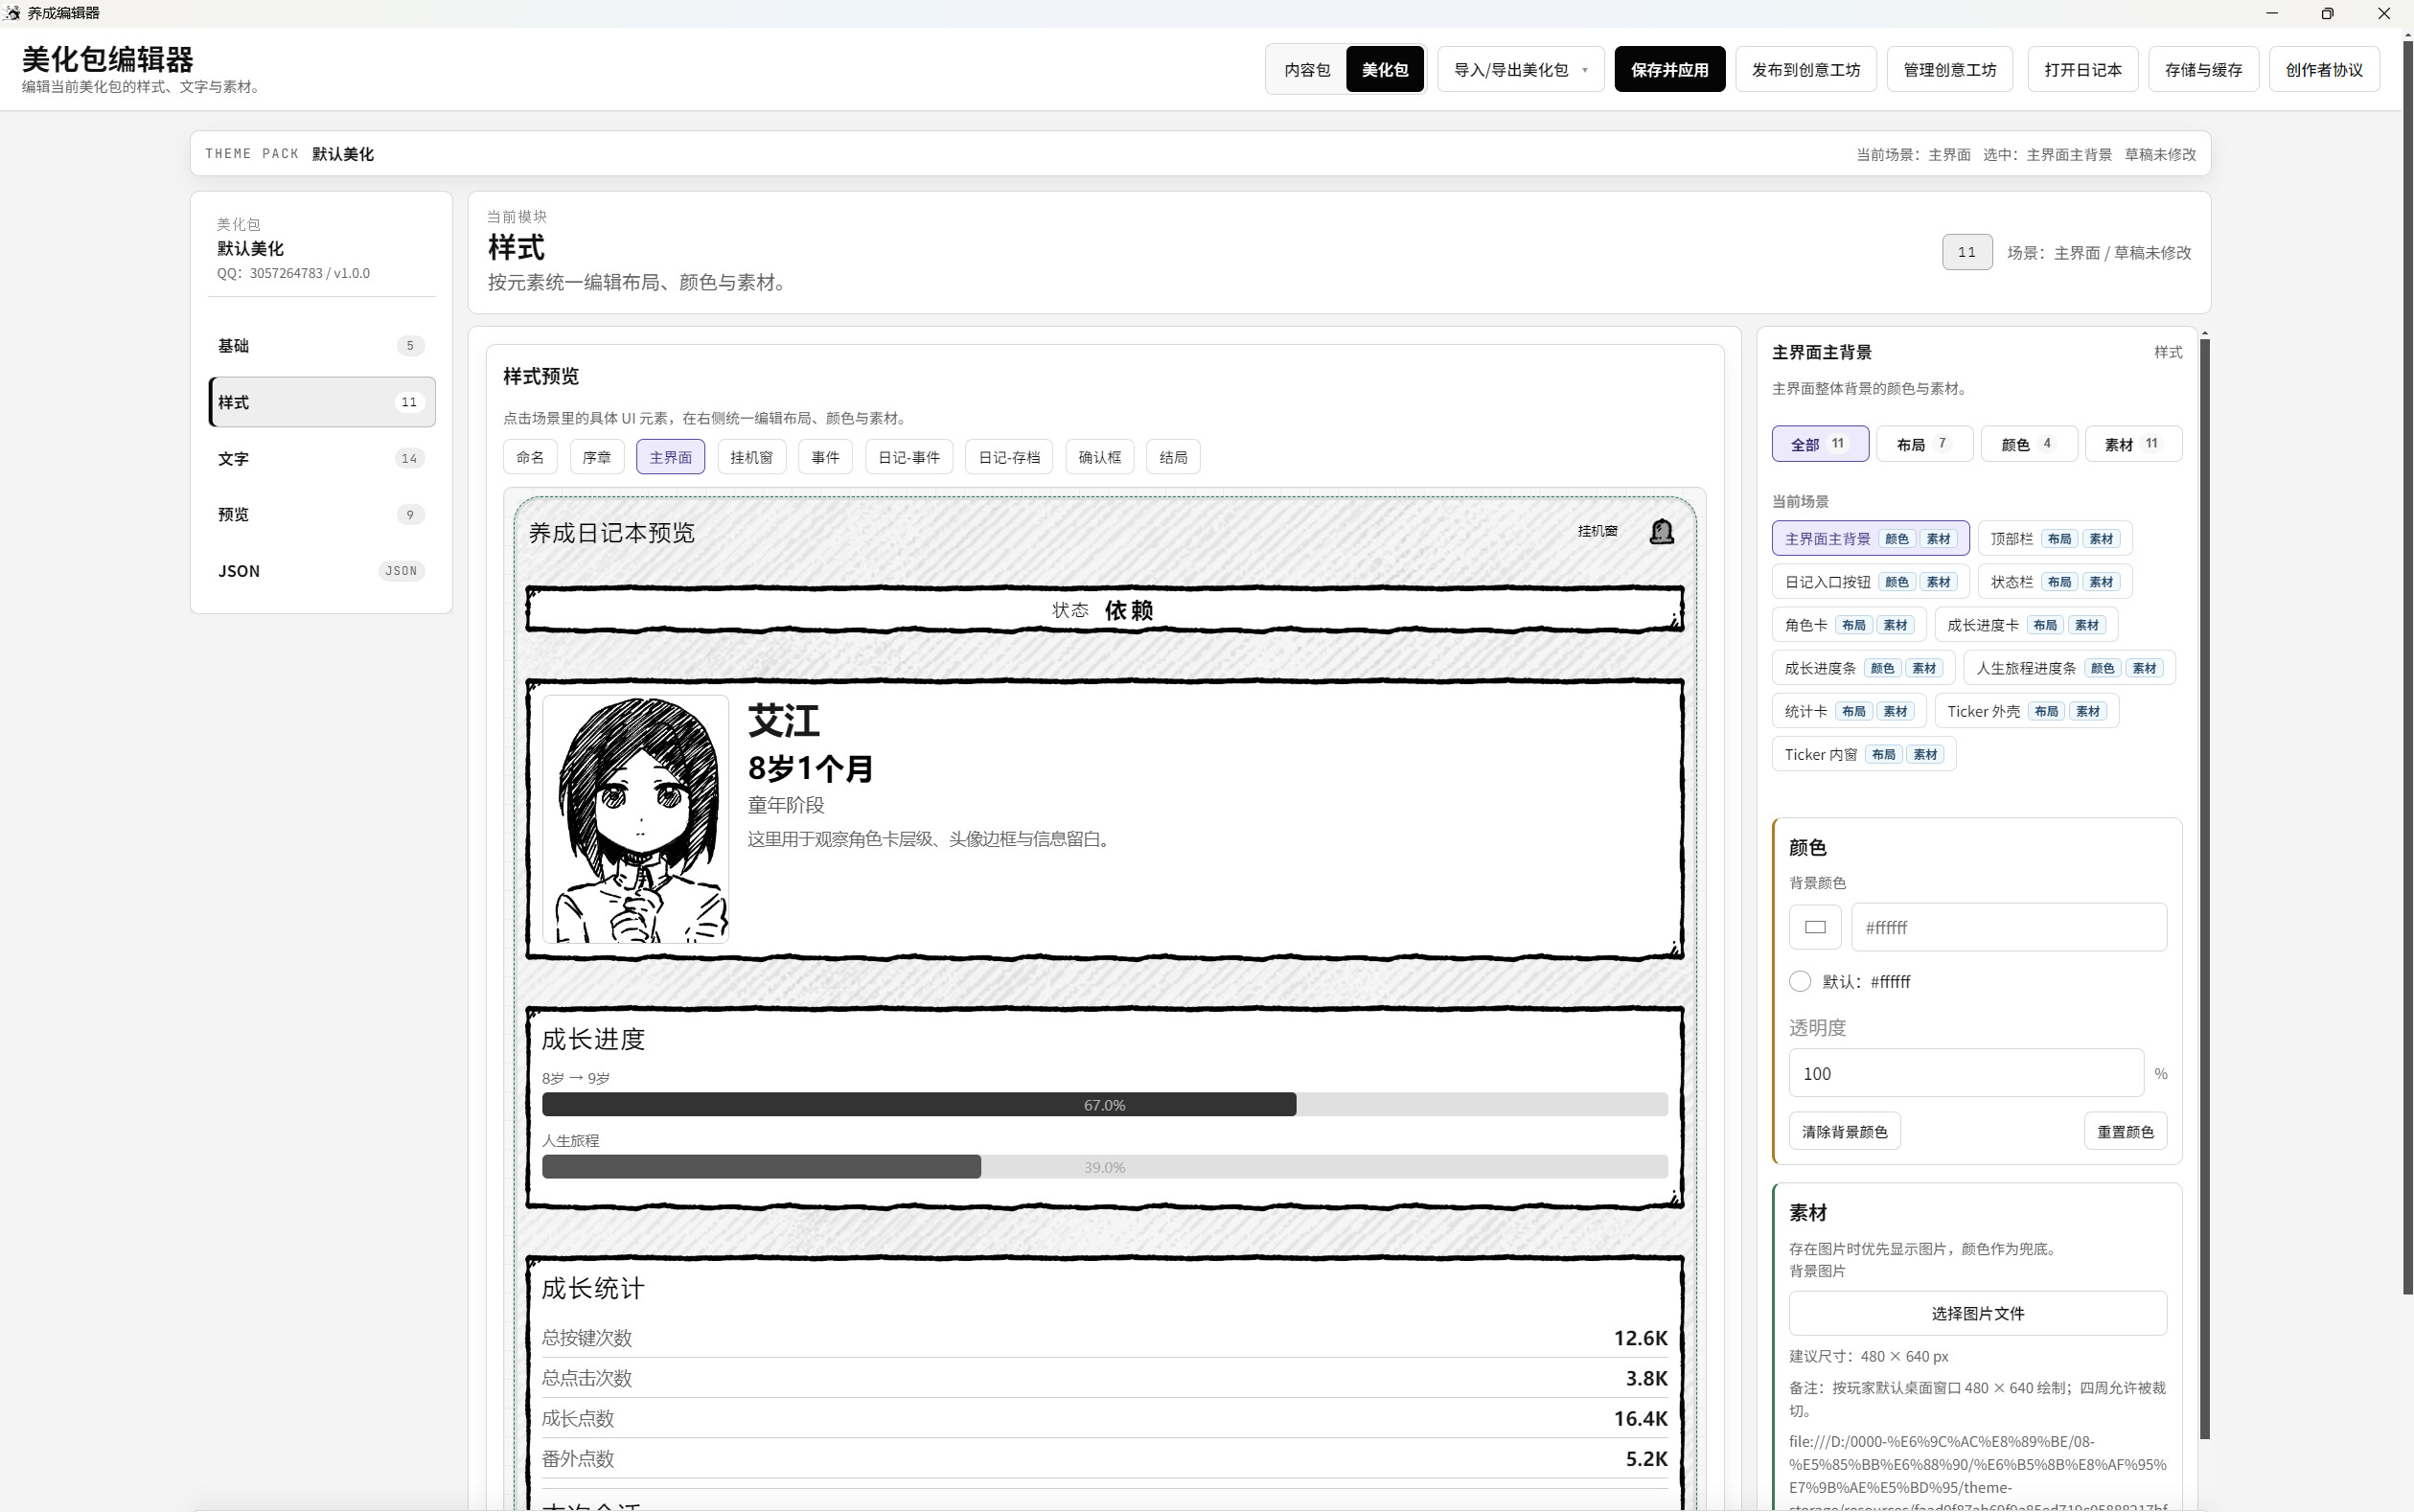Screen dimensions: 2414x1512
Task: Select 预览 in the sidebar
Action: pos(321,514)
